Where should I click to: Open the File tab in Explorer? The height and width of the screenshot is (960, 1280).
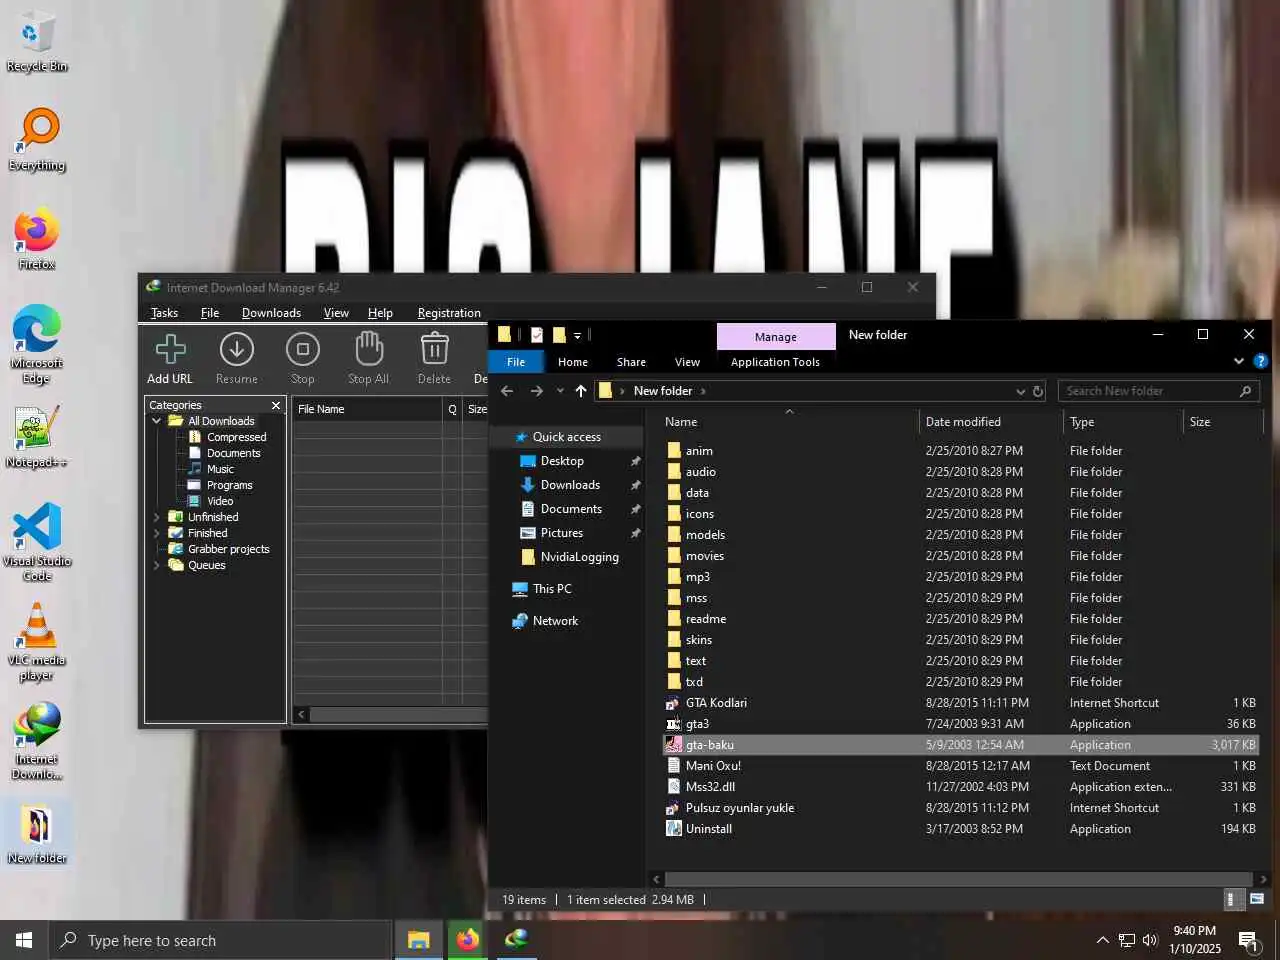(516, 362)
